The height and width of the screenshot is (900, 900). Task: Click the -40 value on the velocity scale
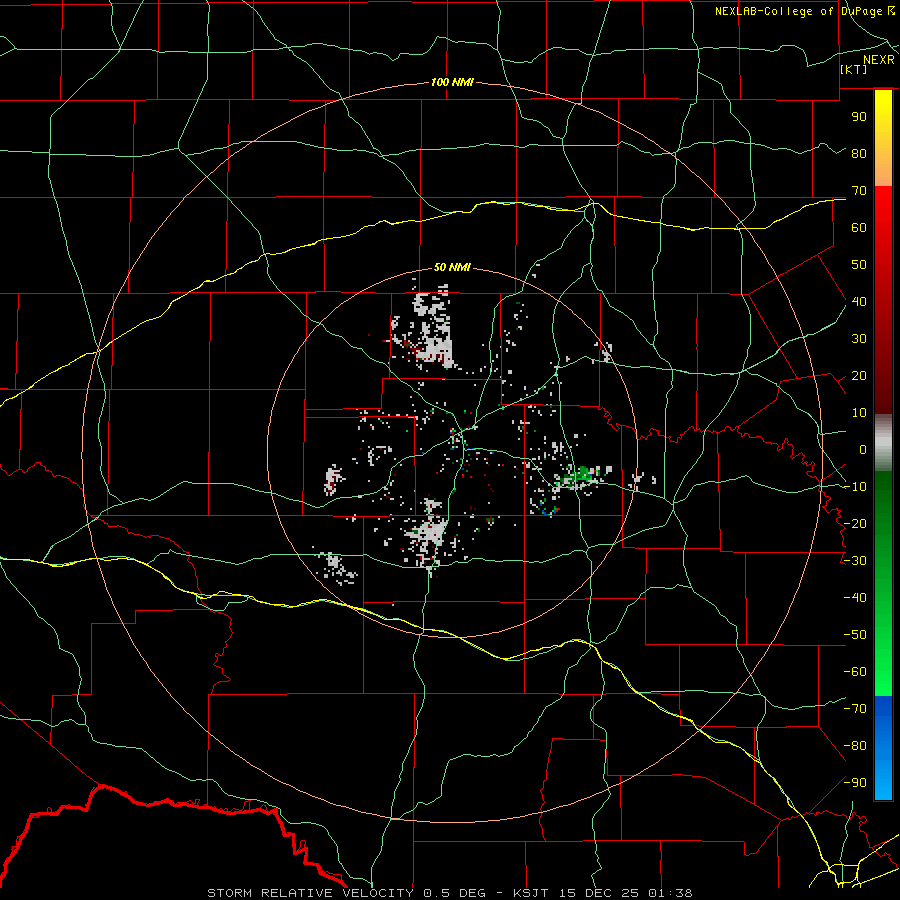855,598
